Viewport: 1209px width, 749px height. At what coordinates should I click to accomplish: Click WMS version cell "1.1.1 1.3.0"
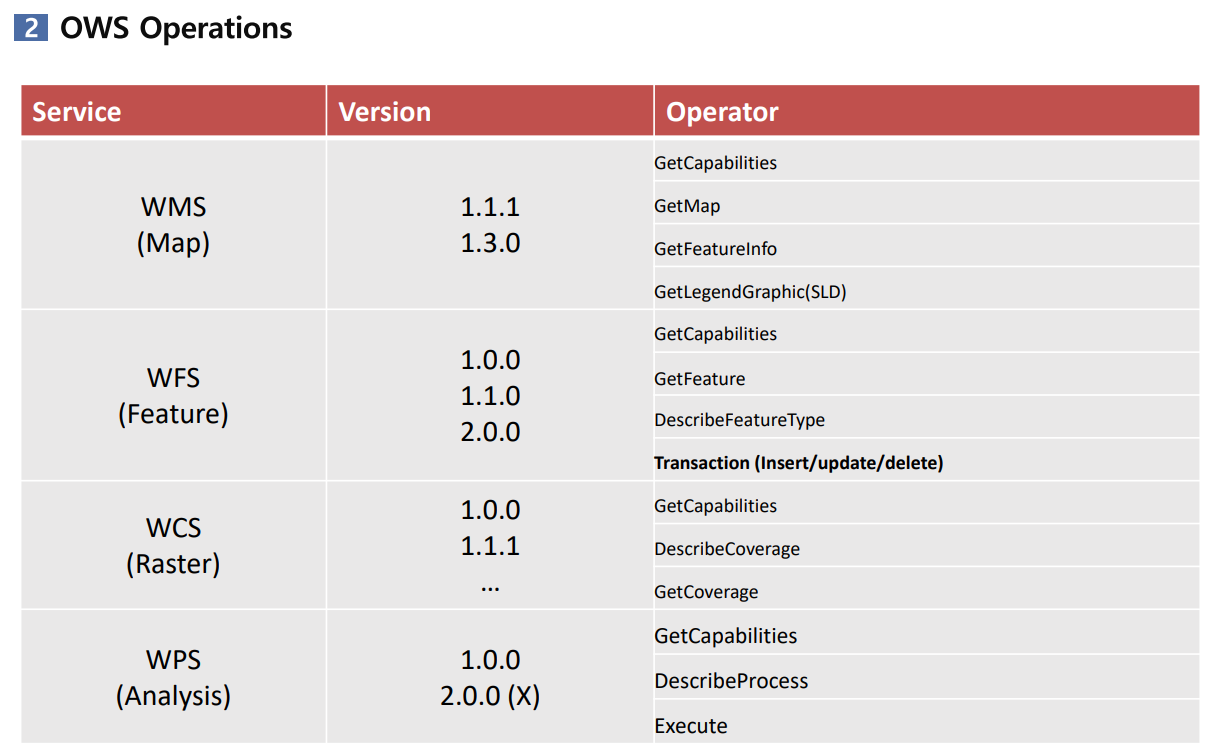tap(490, 224)
